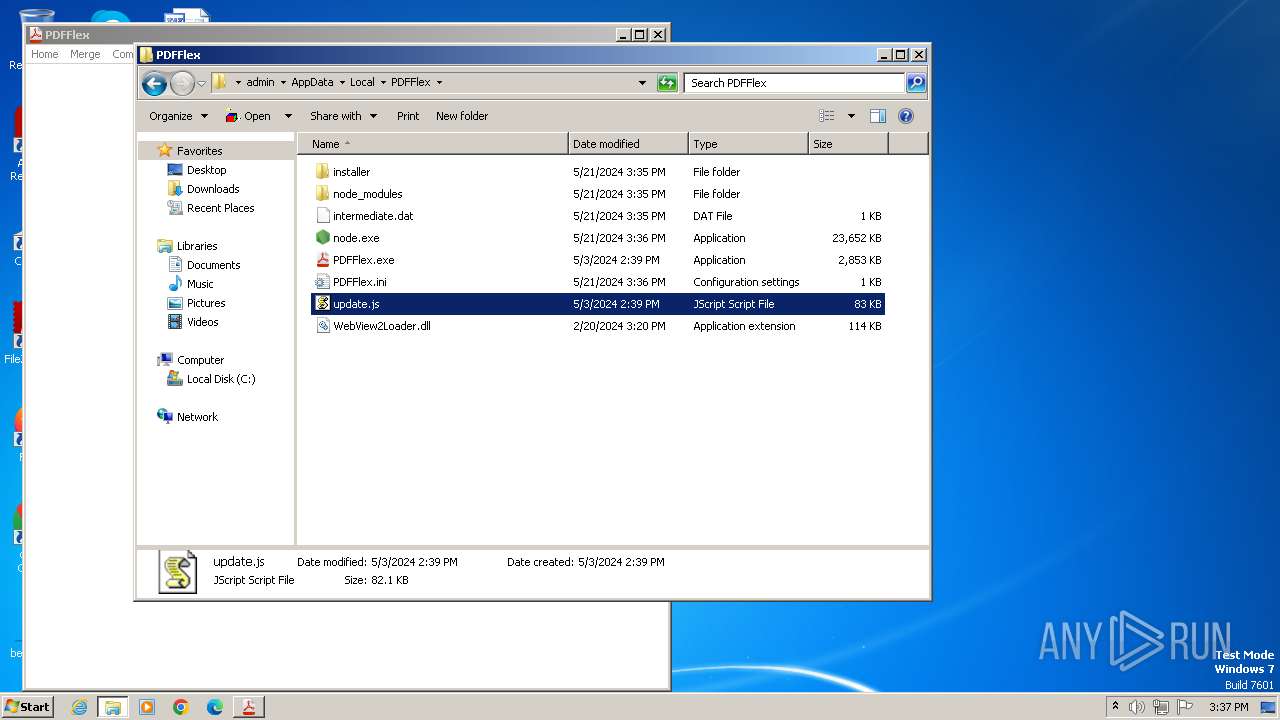Open the recent locations dropdown beside Forward
Screen dimensions: 1280x720
201,83
